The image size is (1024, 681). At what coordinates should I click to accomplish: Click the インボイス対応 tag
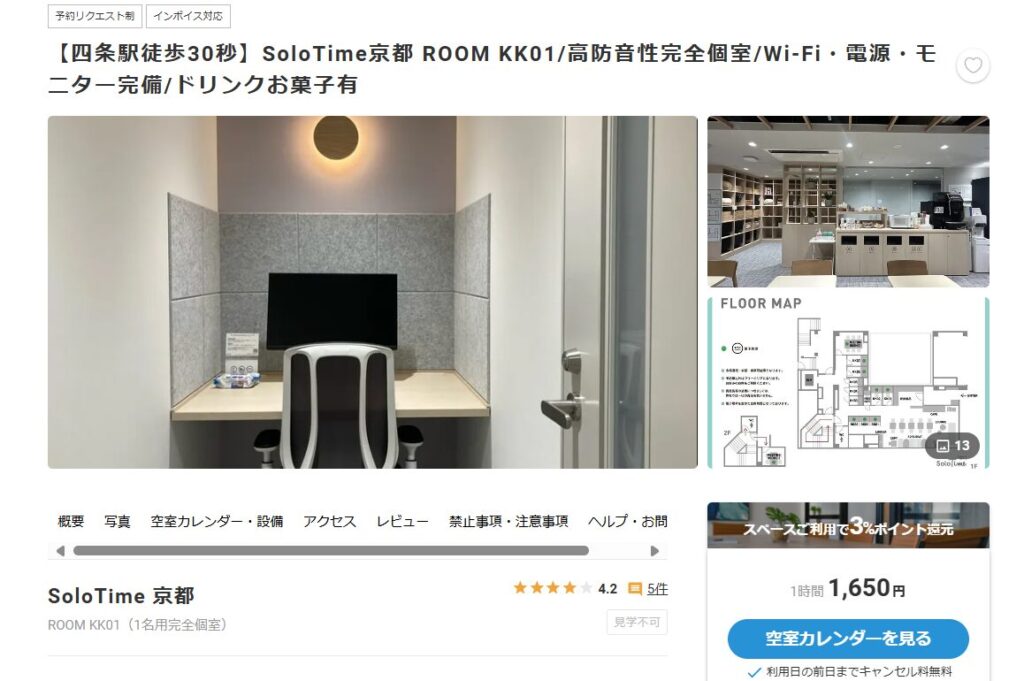[x=188, y=16]
